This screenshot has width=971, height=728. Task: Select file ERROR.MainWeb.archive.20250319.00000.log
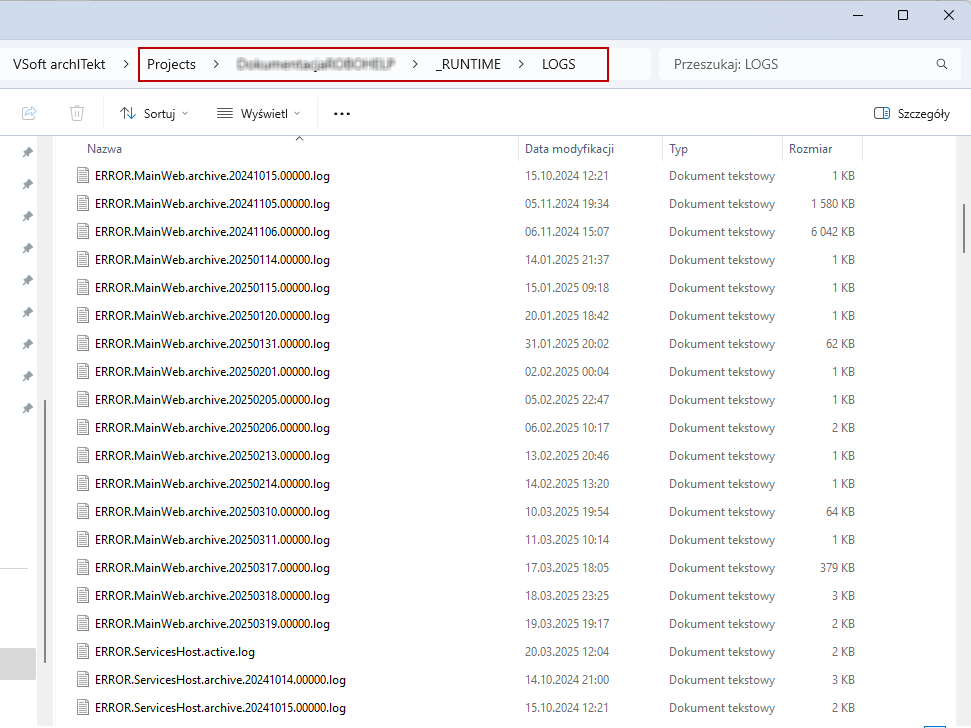coord(212,624)
